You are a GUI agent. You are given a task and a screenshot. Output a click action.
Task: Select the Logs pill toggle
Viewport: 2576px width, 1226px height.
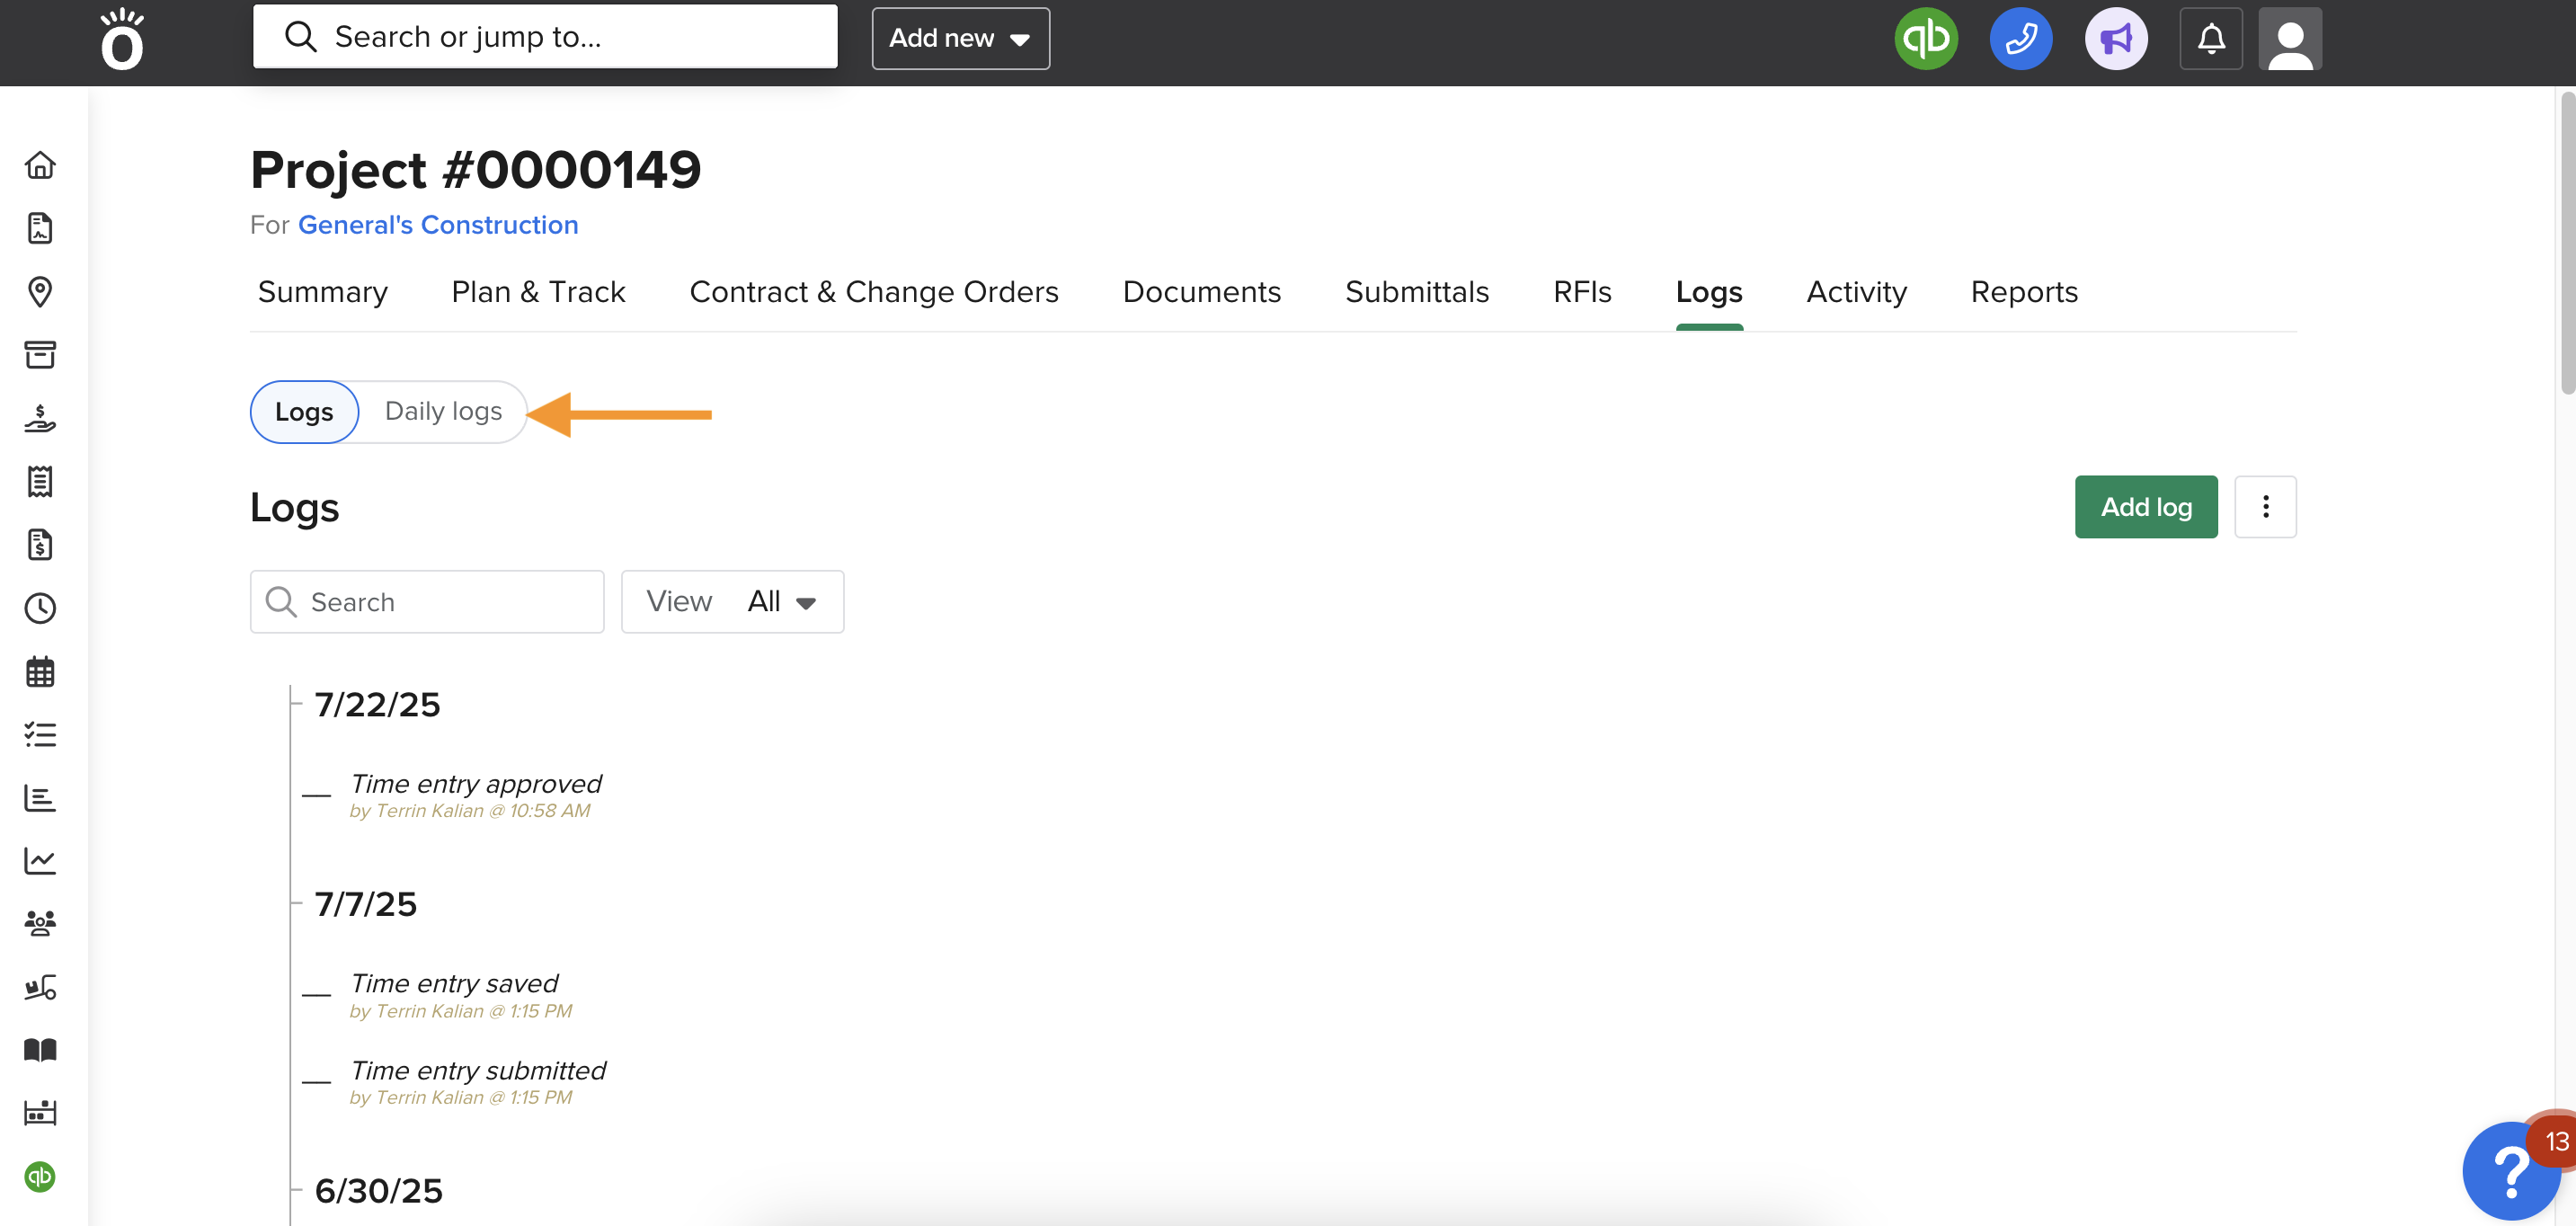point(304,411)
